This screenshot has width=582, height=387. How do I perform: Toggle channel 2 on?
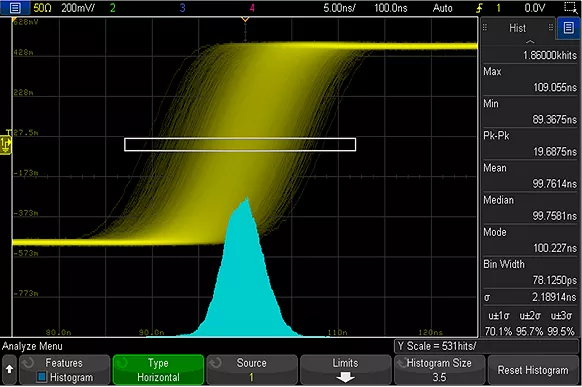(112, 8)
